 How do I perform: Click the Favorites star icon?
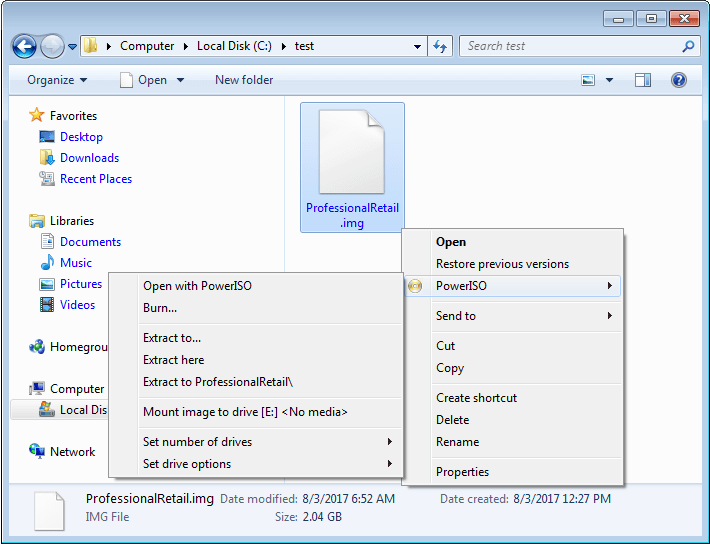click(x=37, y=115)
